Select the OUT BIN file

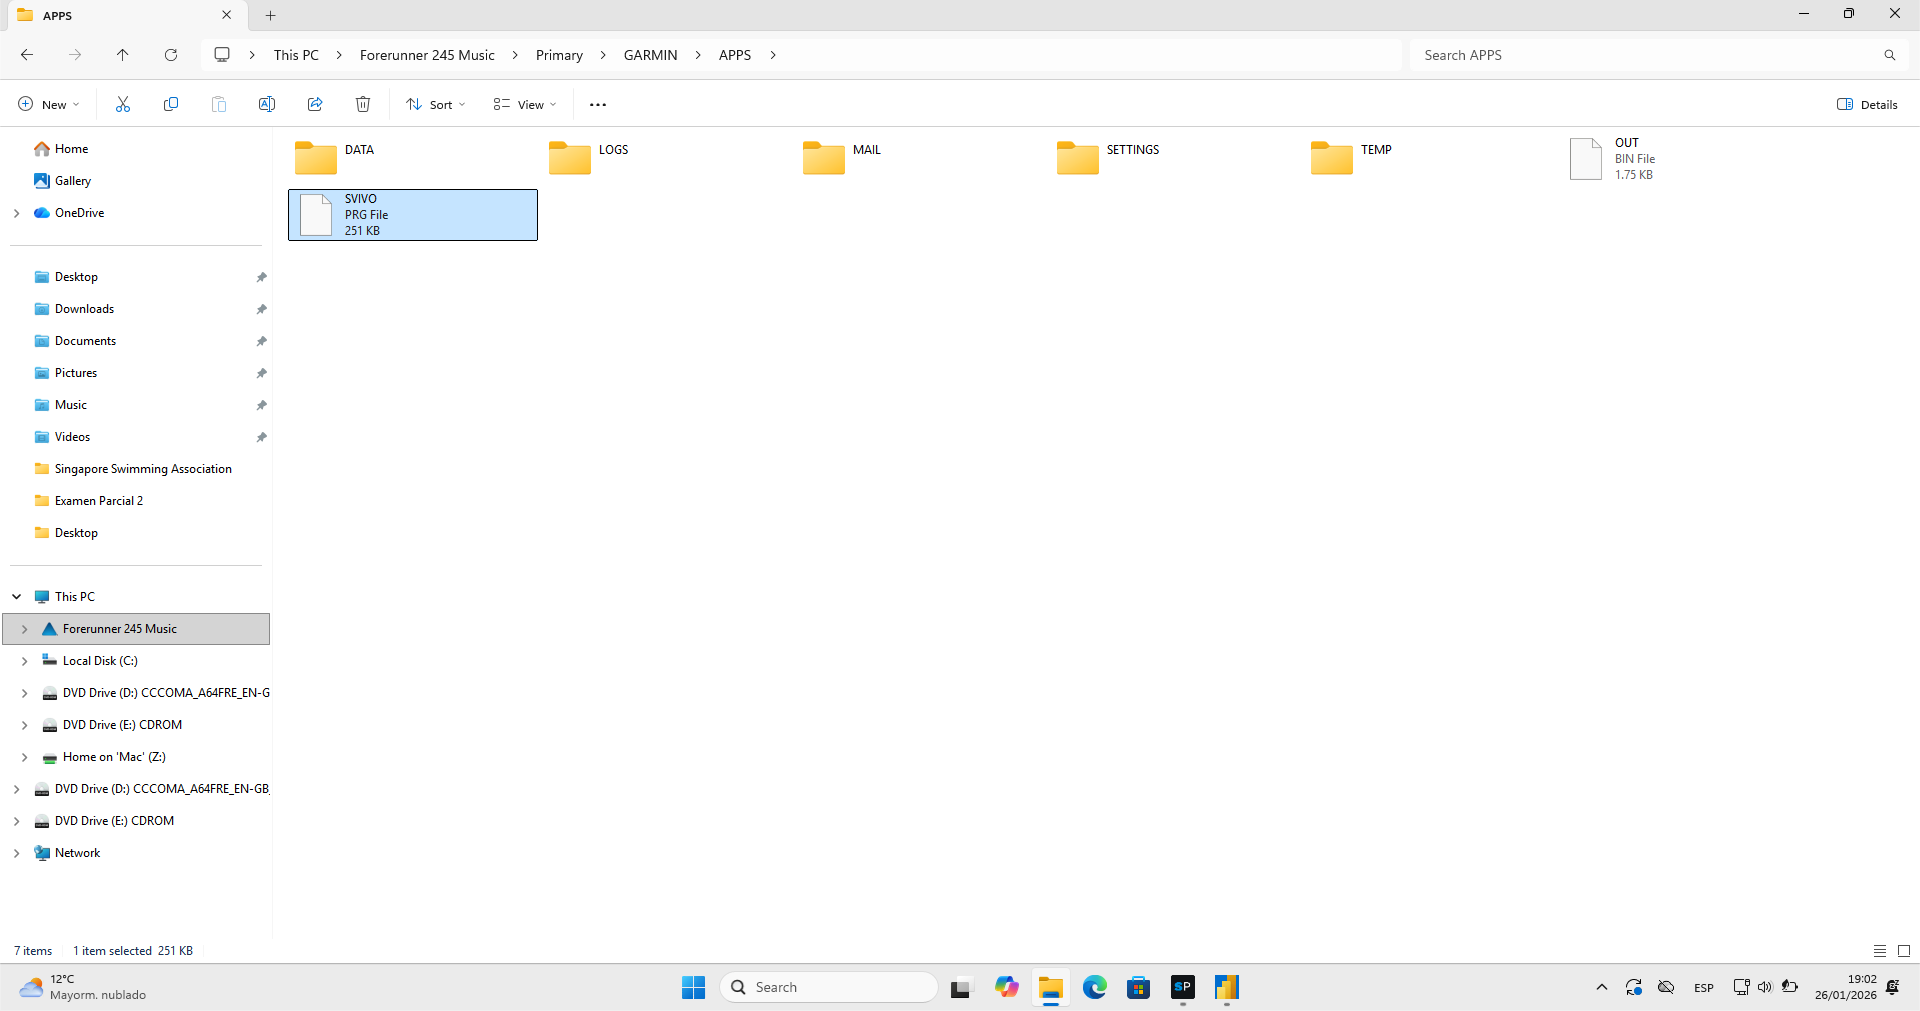1682,158
